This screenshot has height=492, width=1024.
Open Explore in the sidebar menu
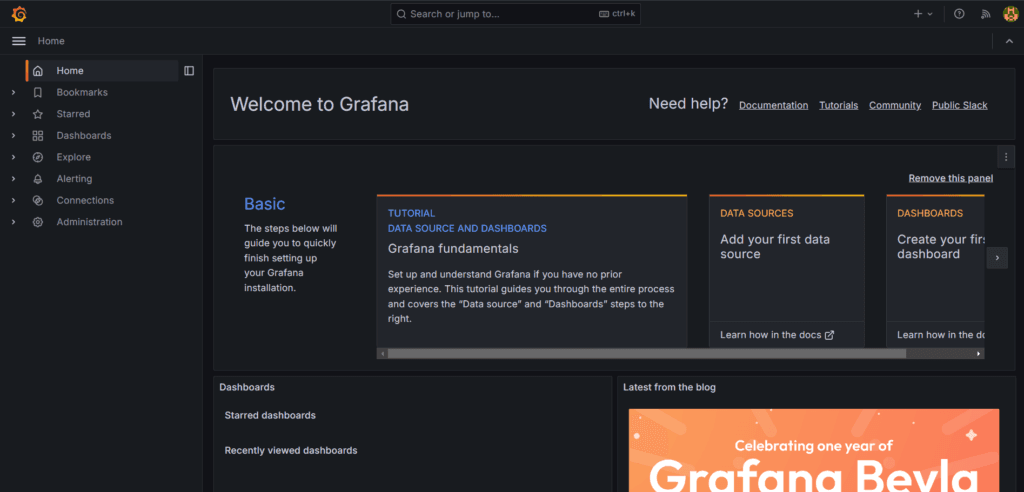tap(73, 157)
